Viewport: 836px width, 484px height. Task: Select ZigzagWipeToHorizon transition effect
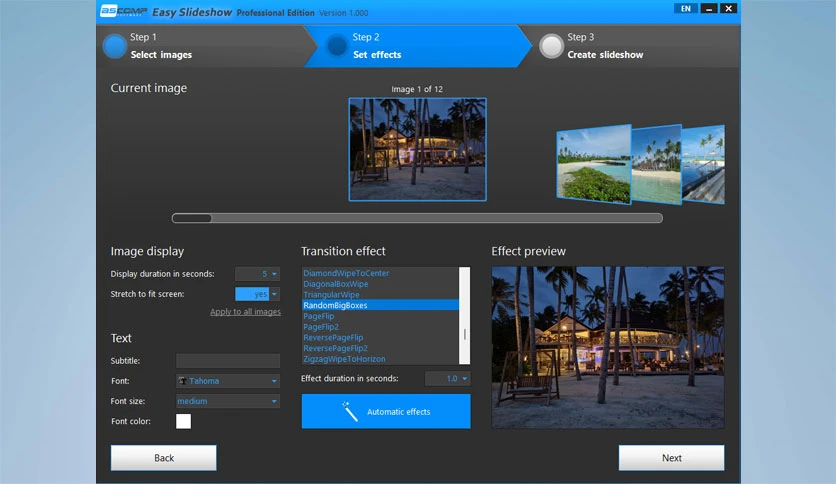tap(380, 359)
